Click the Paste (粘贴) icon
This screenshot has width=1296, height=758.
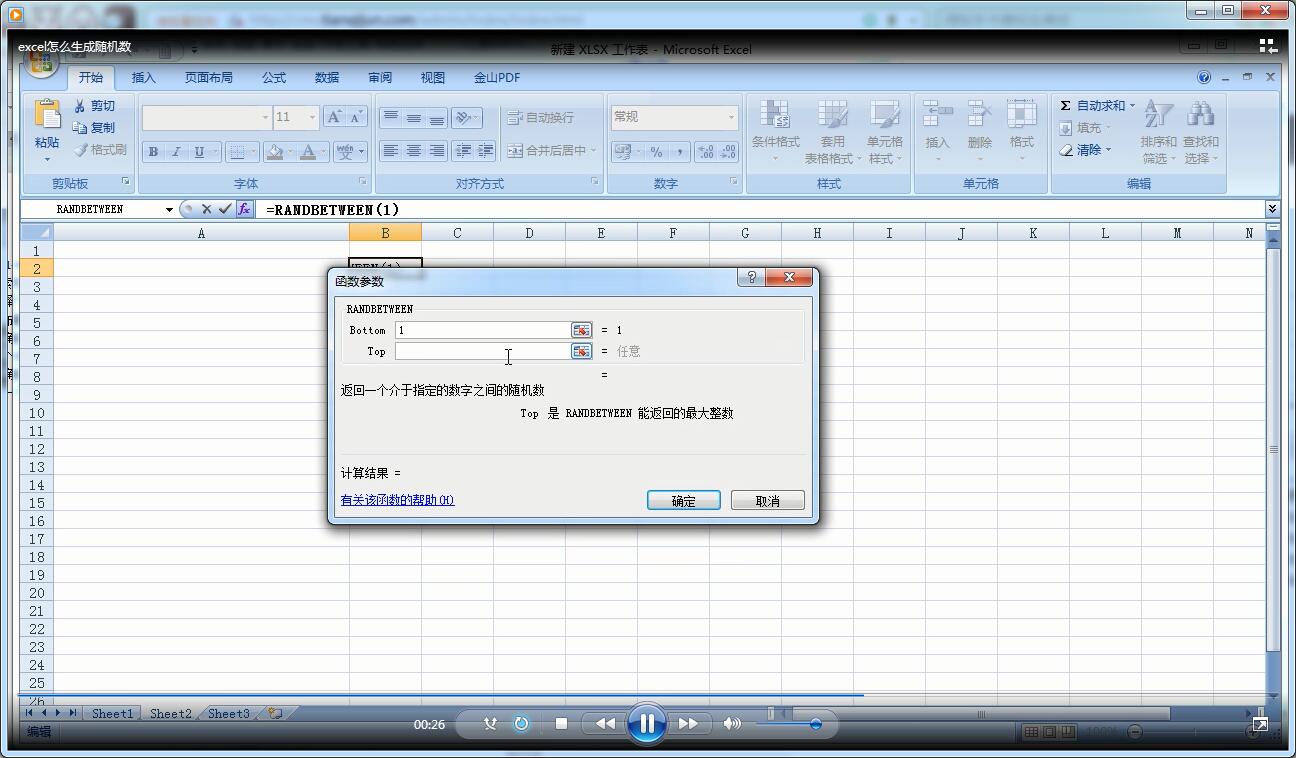click(x=47, y=115)
